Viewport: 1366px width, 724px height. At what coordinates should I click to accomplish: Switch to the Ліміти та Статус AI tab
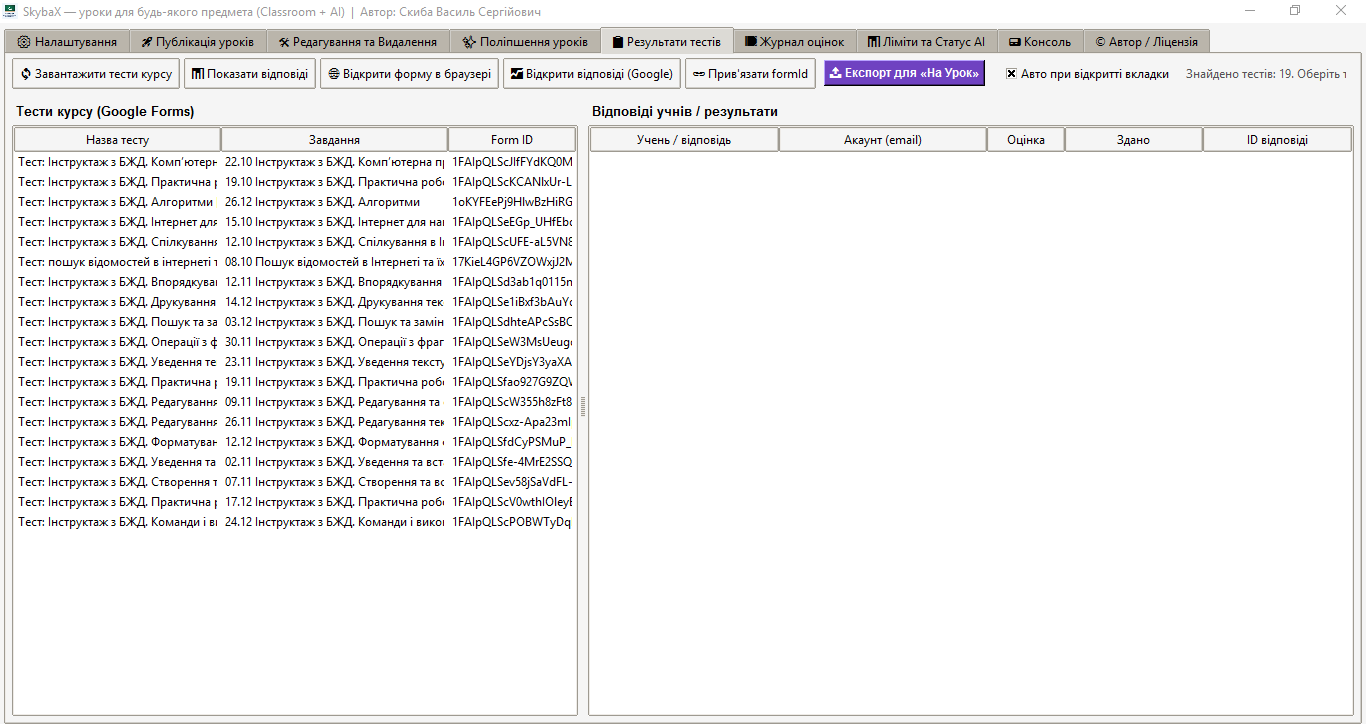click(926, 42)
